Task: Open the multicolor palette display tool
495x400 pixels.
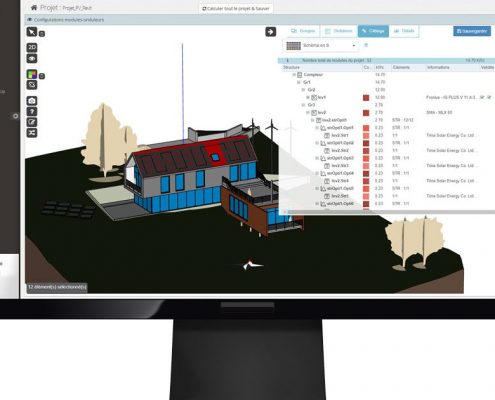Action: tap(32, 74)
